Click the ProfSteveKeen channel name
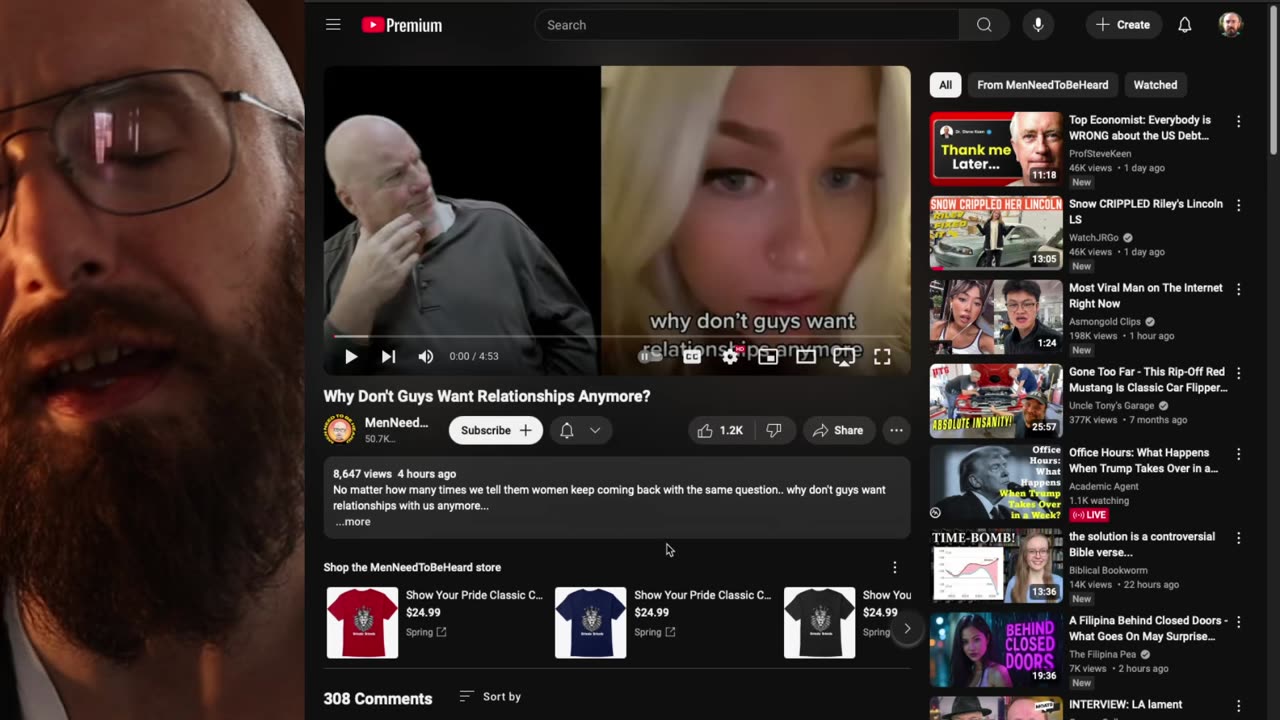The width and height of the screenshot is (1280, 720). coord(1100,154)
